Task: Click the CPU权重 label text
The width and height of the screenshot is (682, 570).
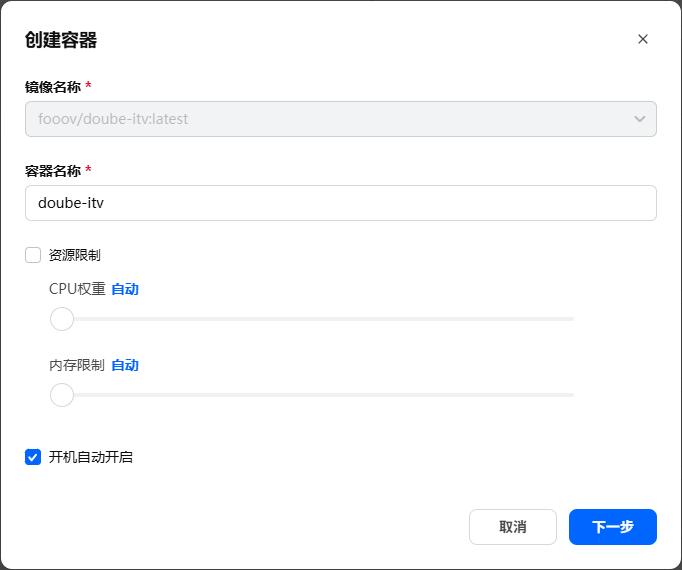Action: coord(77,289)
